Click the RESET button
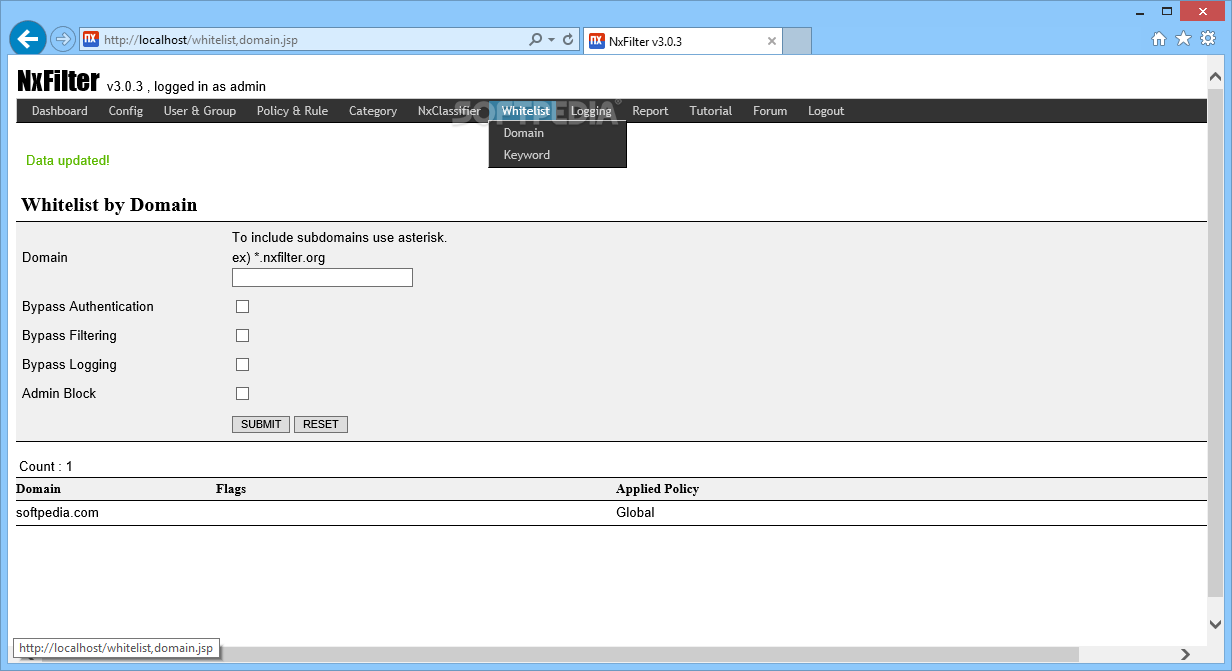This screenshot has height=671, width=1232. click(321, 424)
